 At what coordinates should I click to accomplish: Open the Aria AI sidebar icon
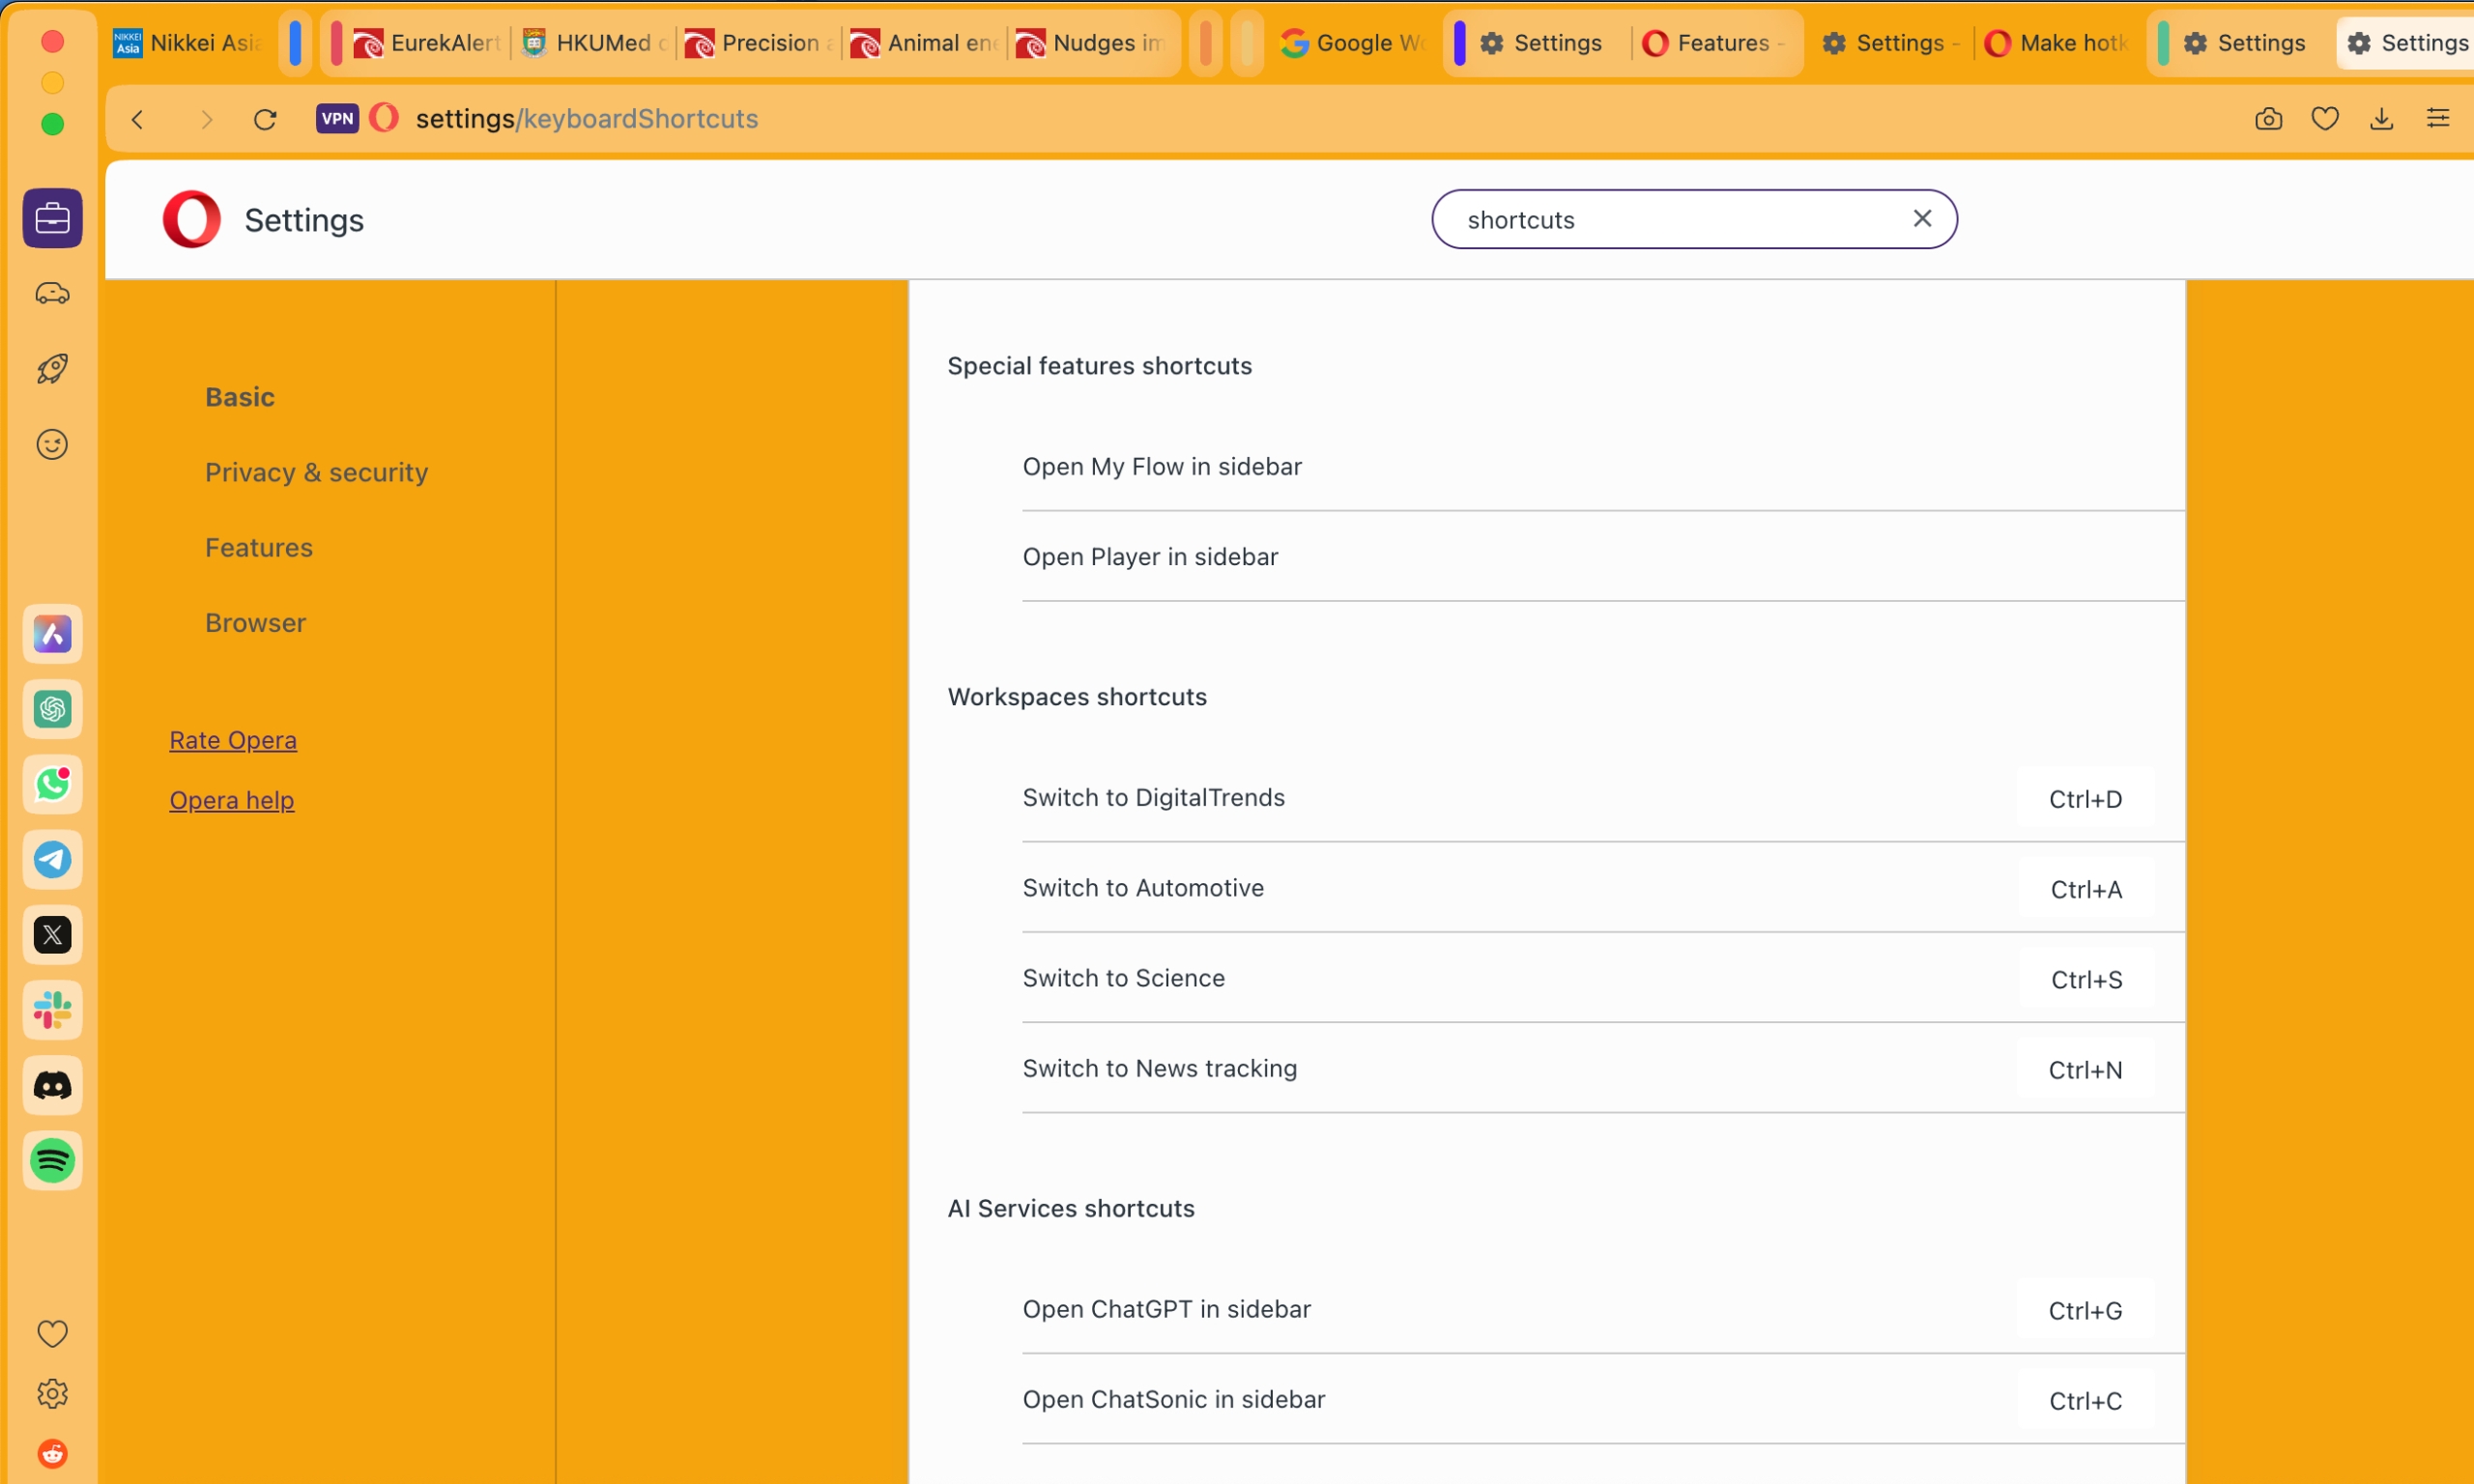52,633
